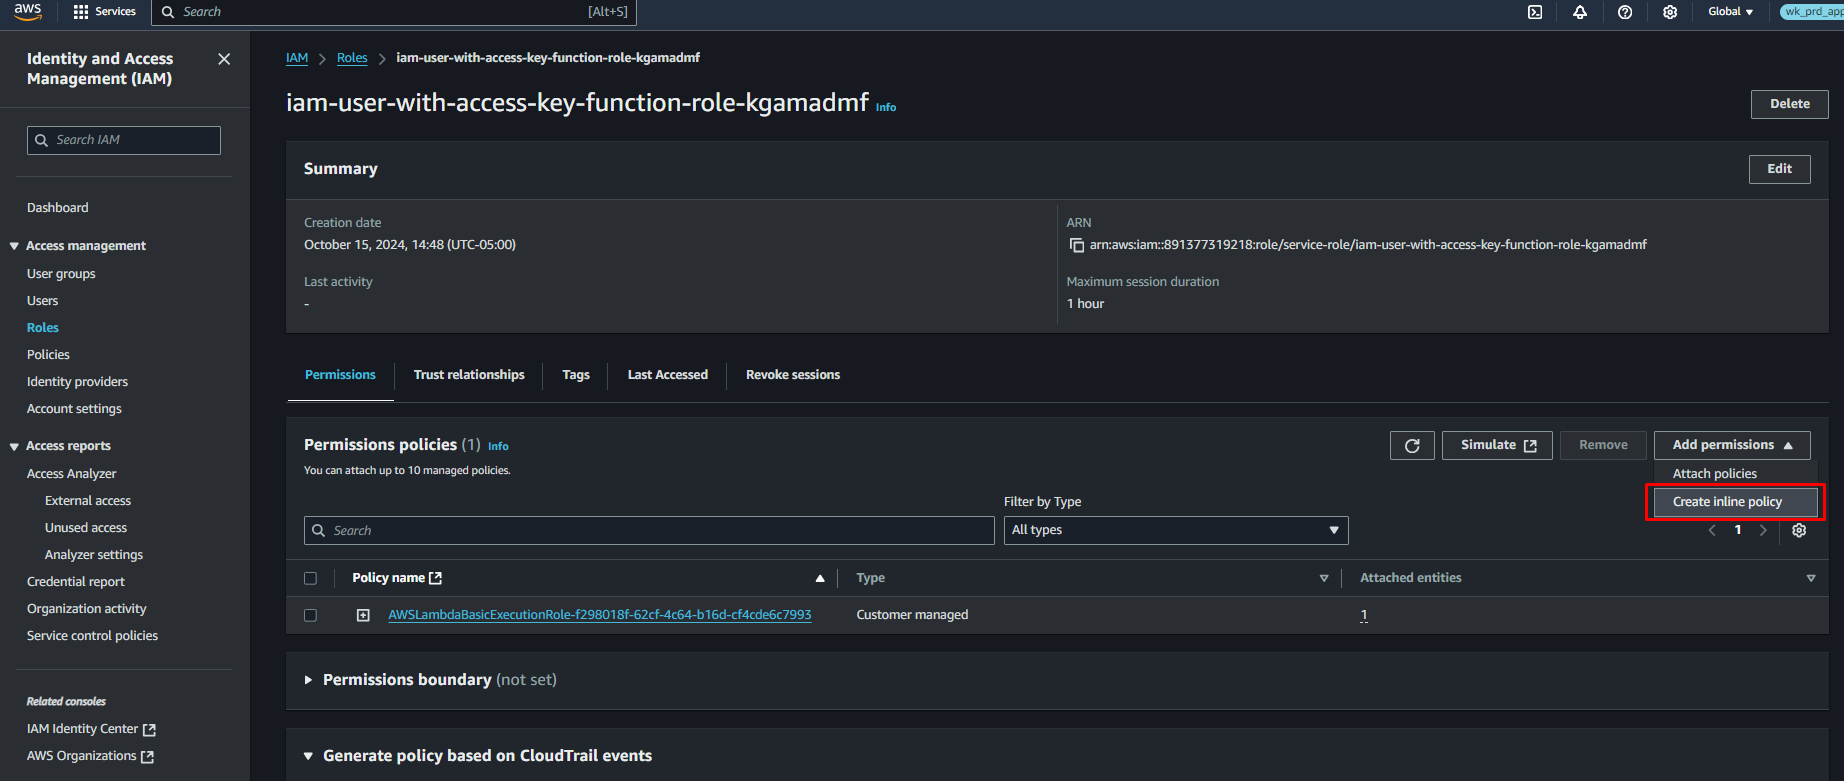Click Roles breadcrumb link
This screenshot has width=1844, height=781.
click(x=352, y=58)
